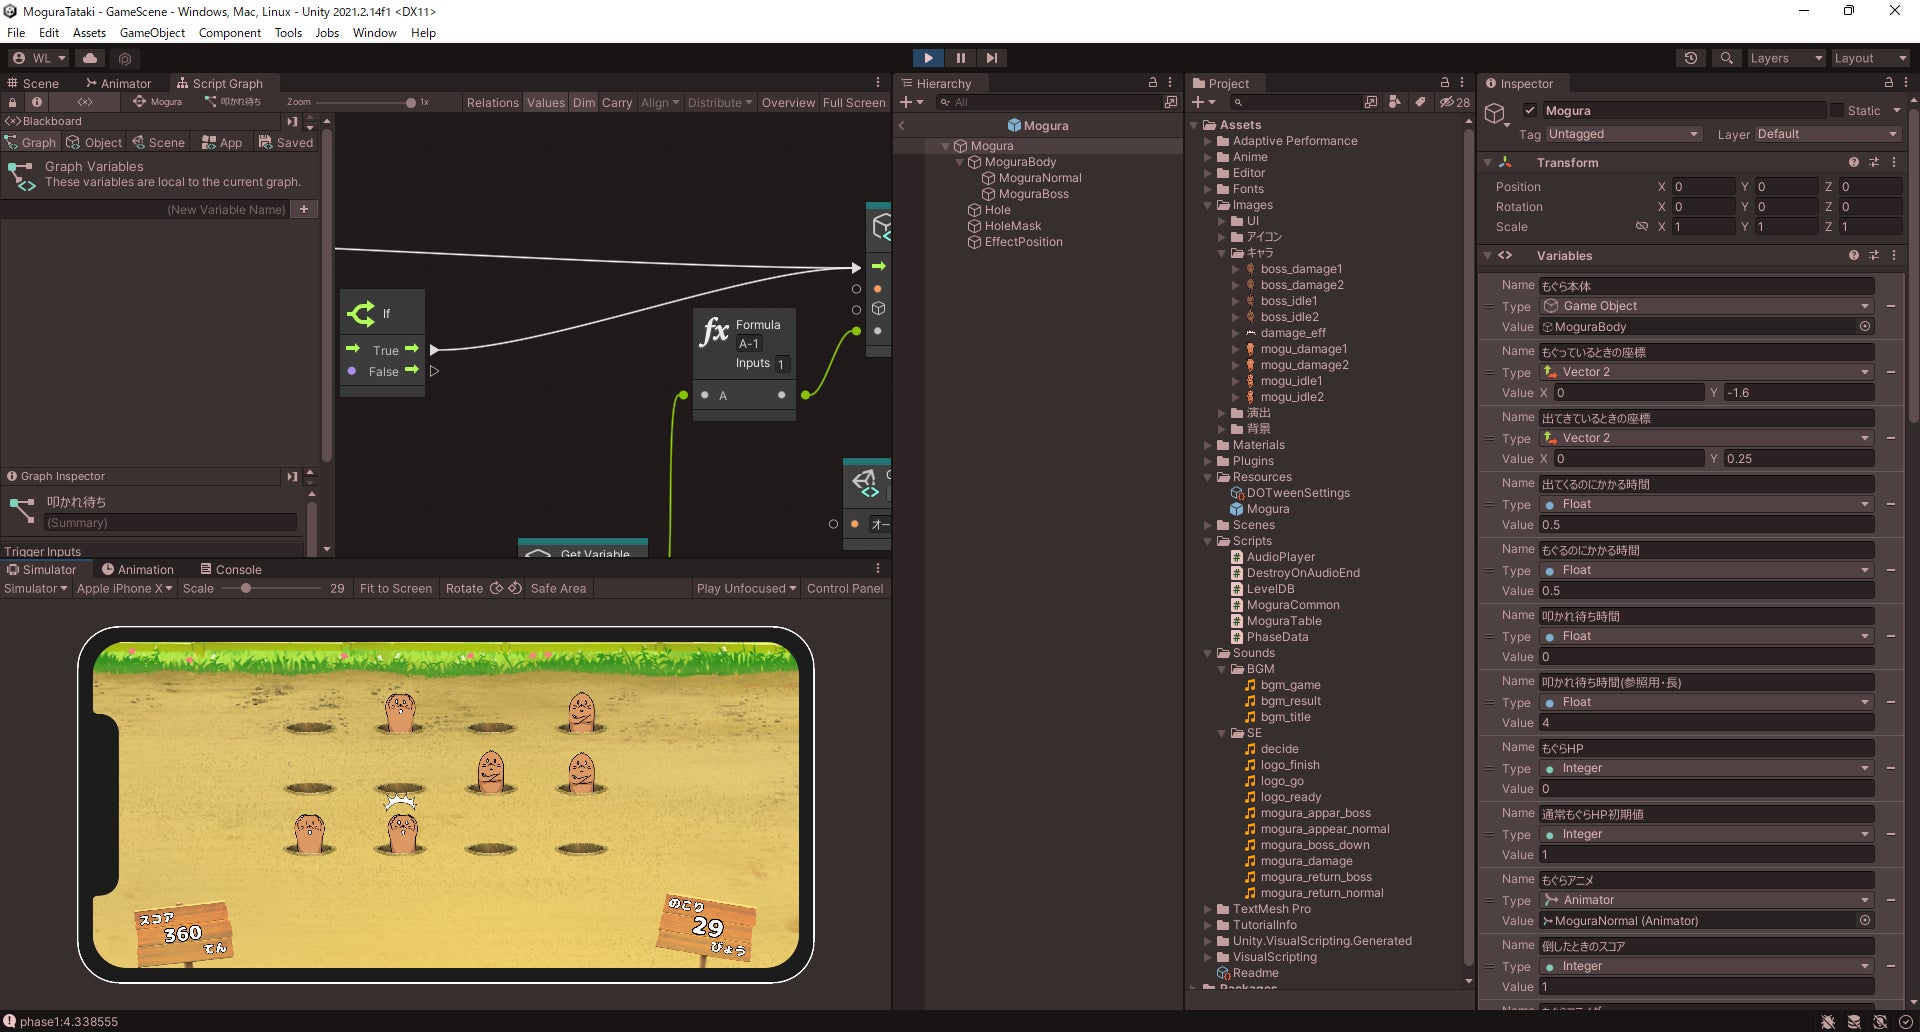Image resolution: width=1920 pixels, height=1032 pixels.
Task: Start play mode with the Play button
Action: pyautogui.click(x=928, y=58)
